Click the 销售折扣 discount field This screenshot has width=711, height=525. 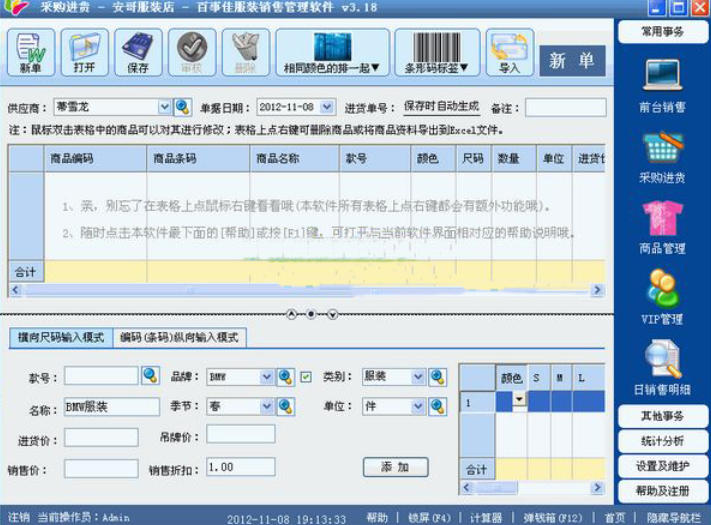click(x=240, y=467)
